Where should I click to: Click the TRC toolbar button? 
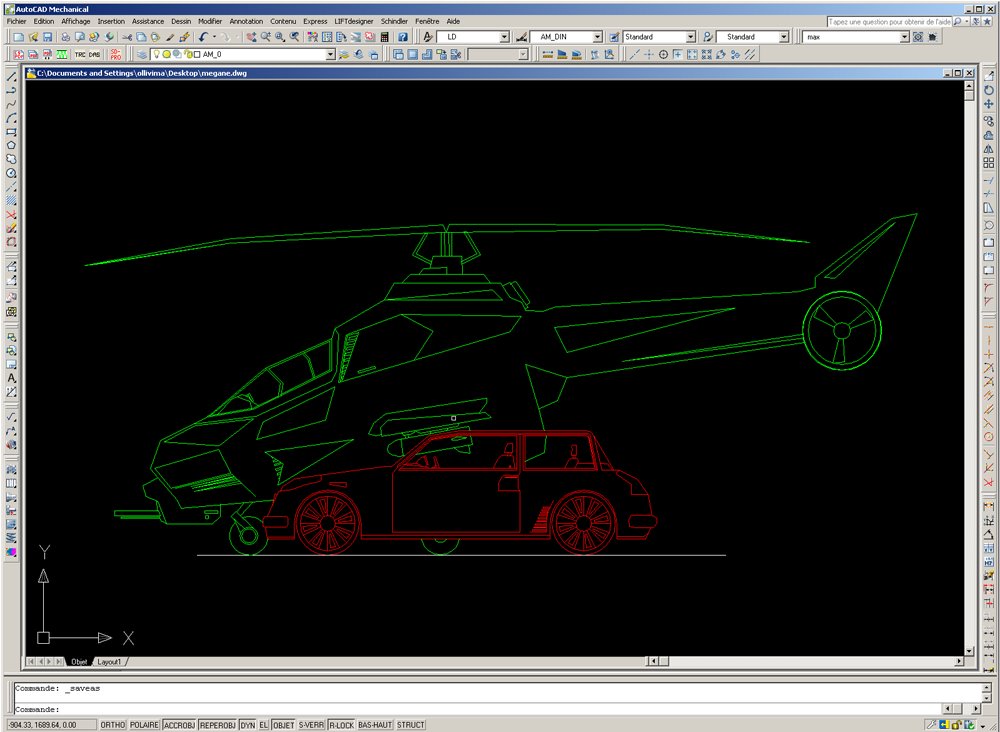pos(80,55)
